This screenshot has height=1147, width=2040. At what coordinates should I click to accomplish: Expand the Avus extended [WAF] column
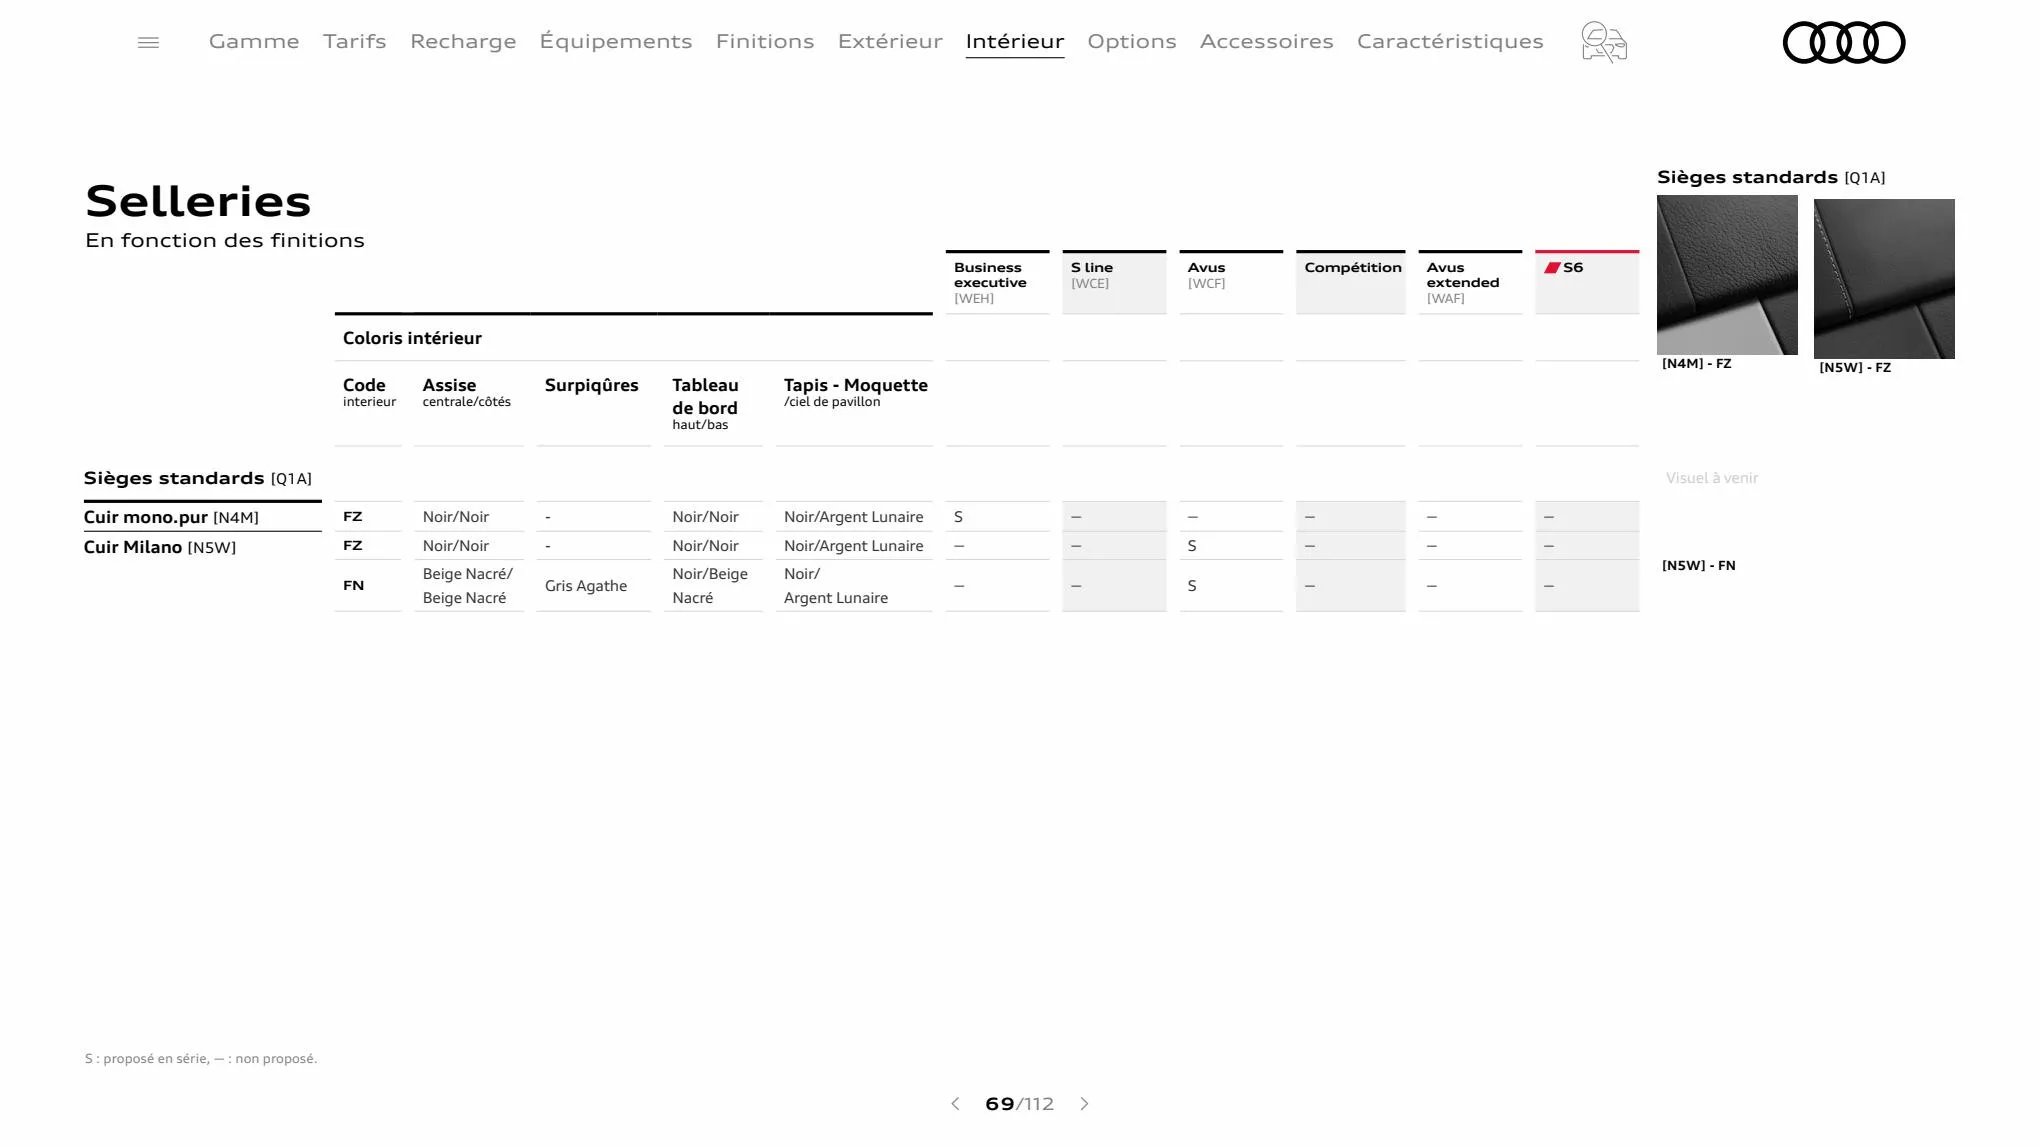(1468, 280)
